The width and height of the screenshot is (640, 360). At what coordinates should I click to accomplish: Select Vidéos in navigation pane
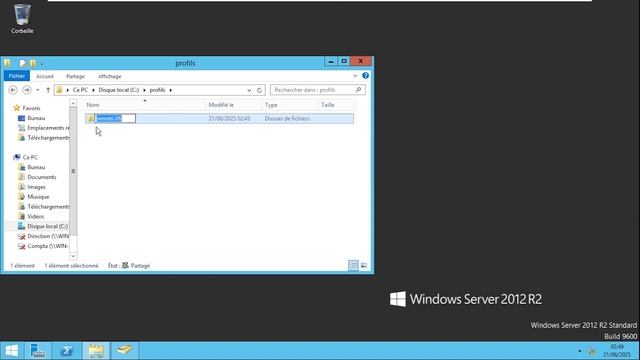[x=36, y=216]
